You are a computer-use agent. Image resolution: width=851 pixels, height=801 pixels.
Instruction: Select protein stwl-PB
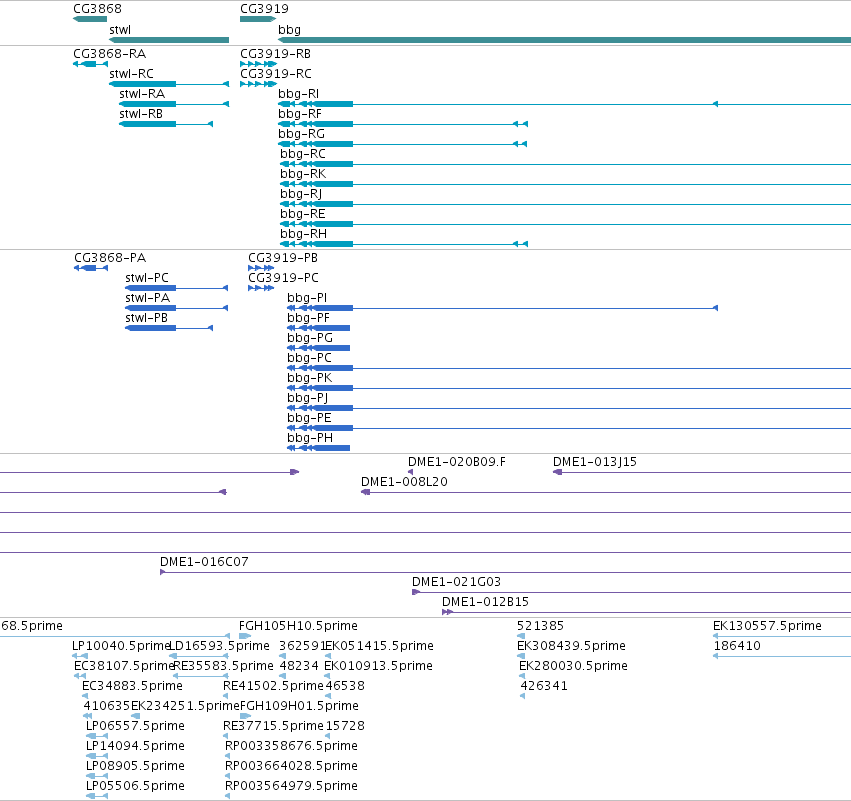point(147,318)
